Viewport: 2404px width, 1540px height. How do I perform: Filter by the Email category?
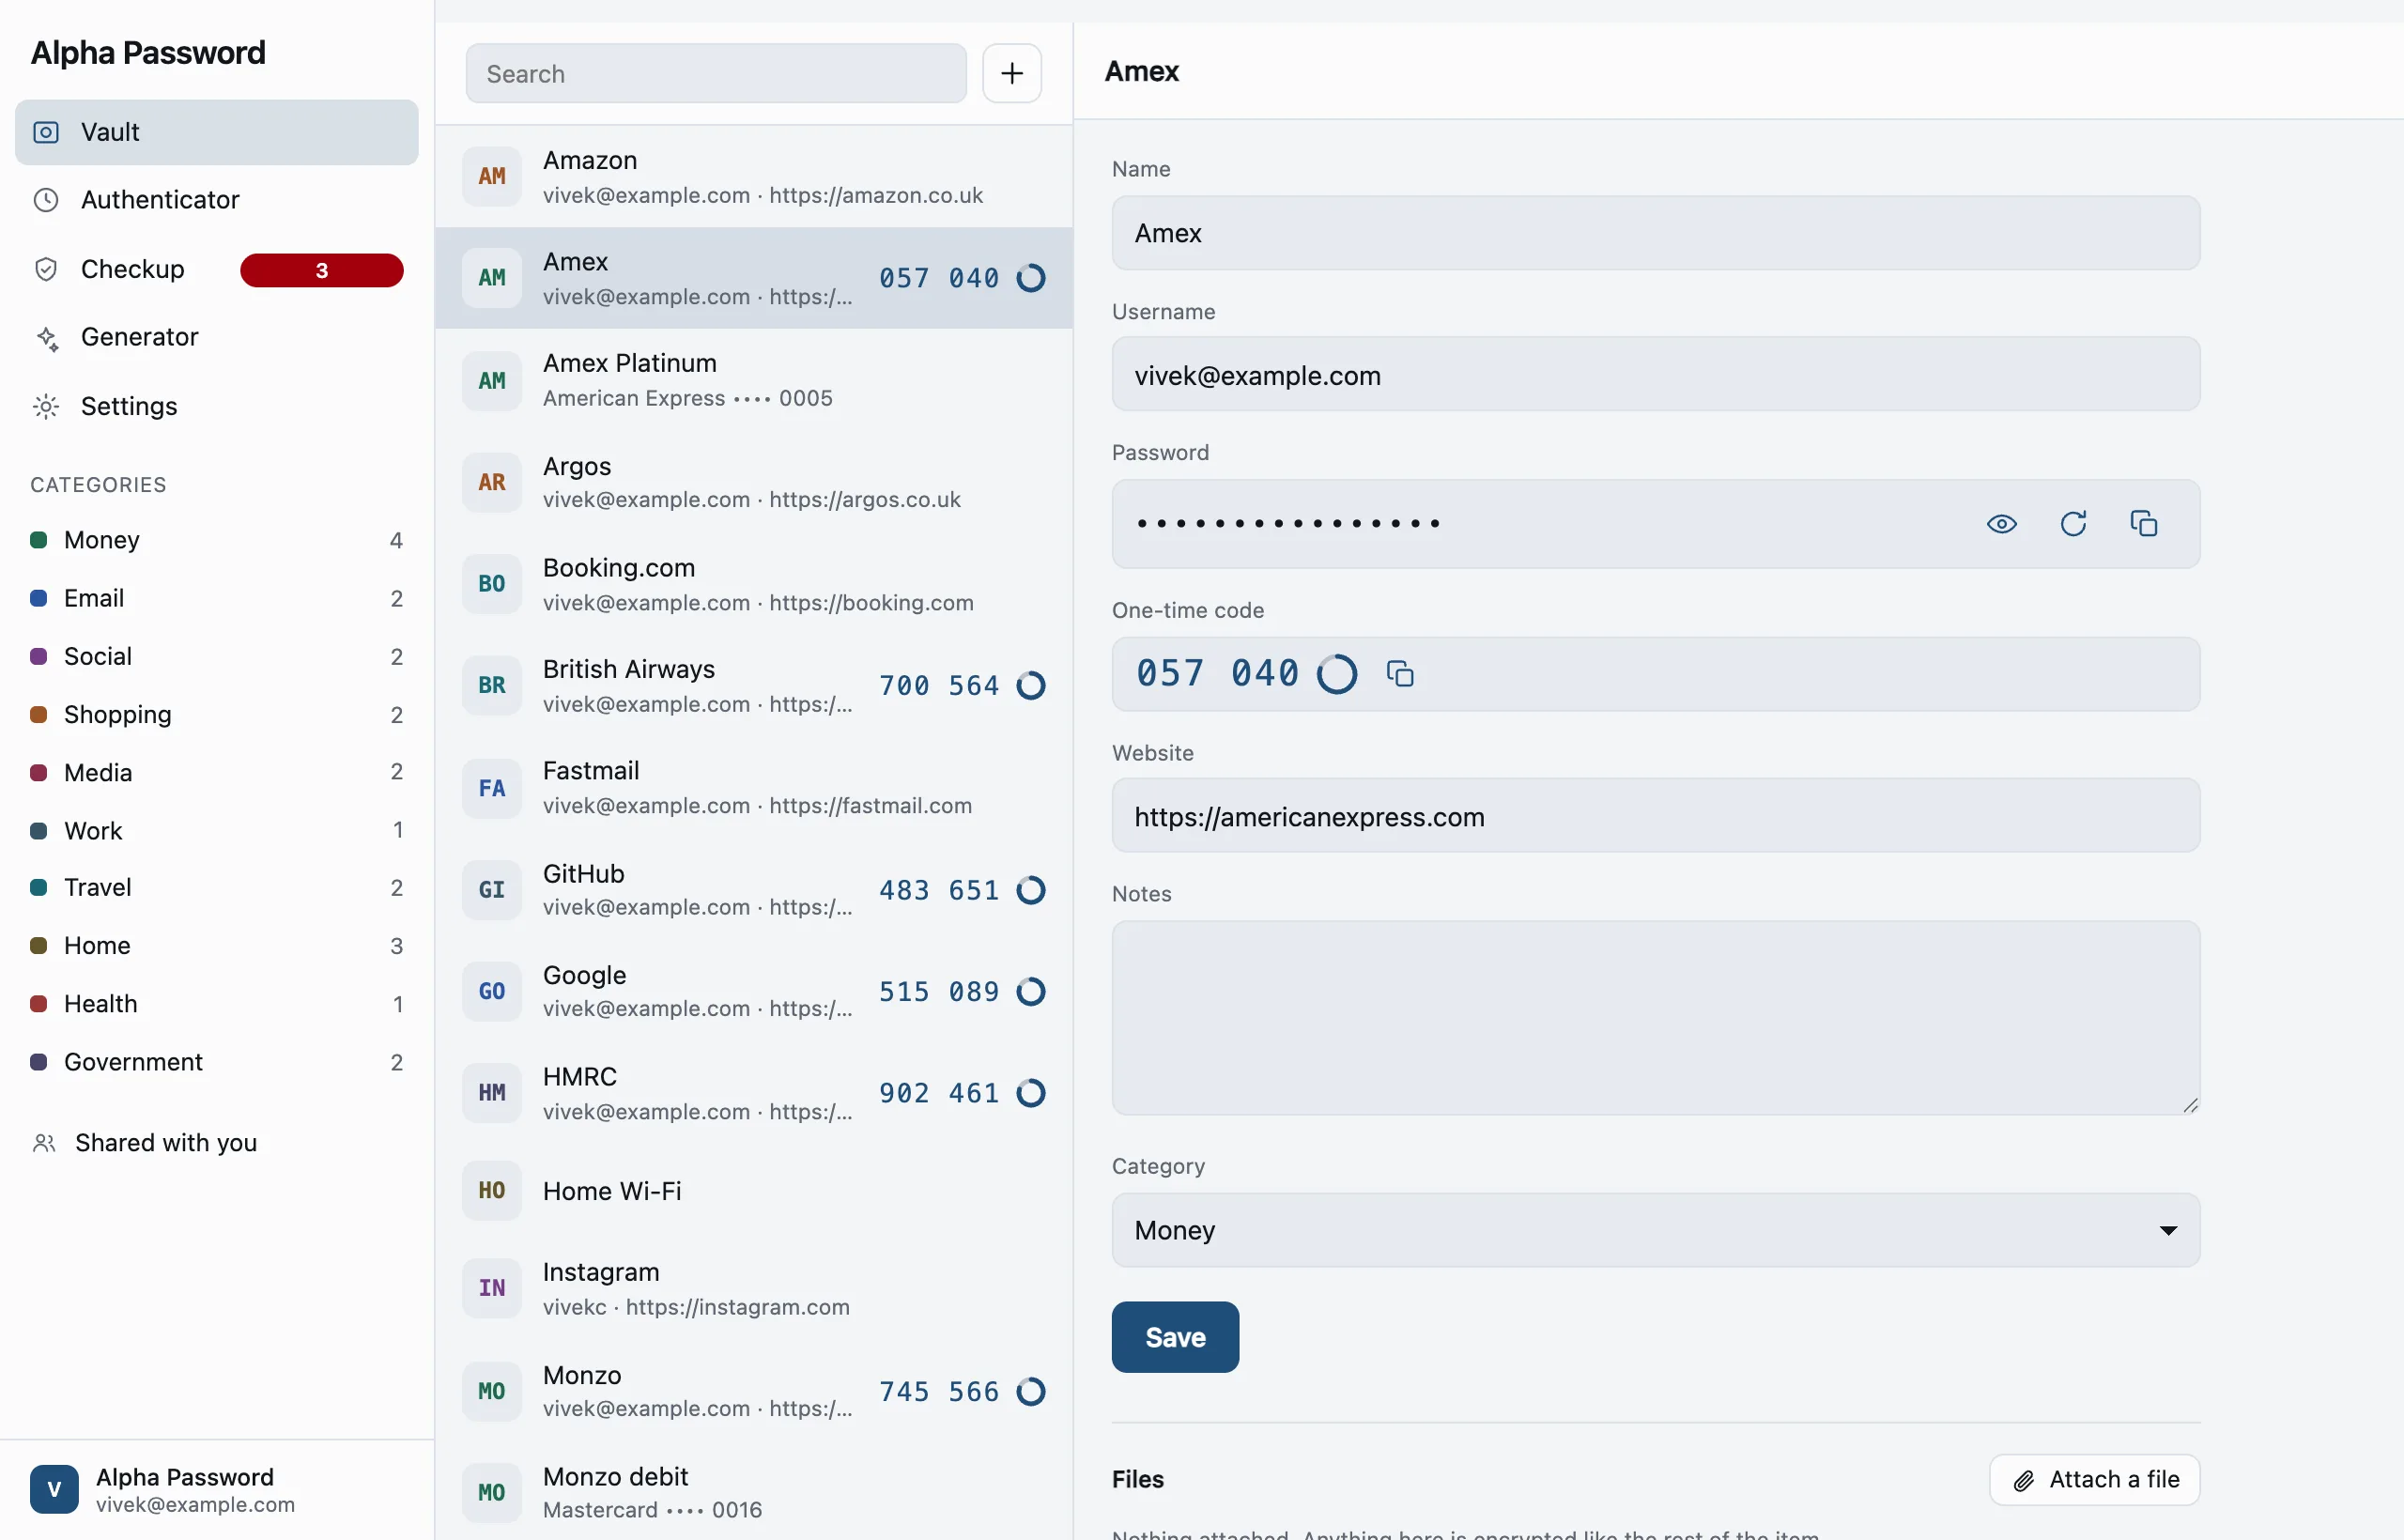216,598
